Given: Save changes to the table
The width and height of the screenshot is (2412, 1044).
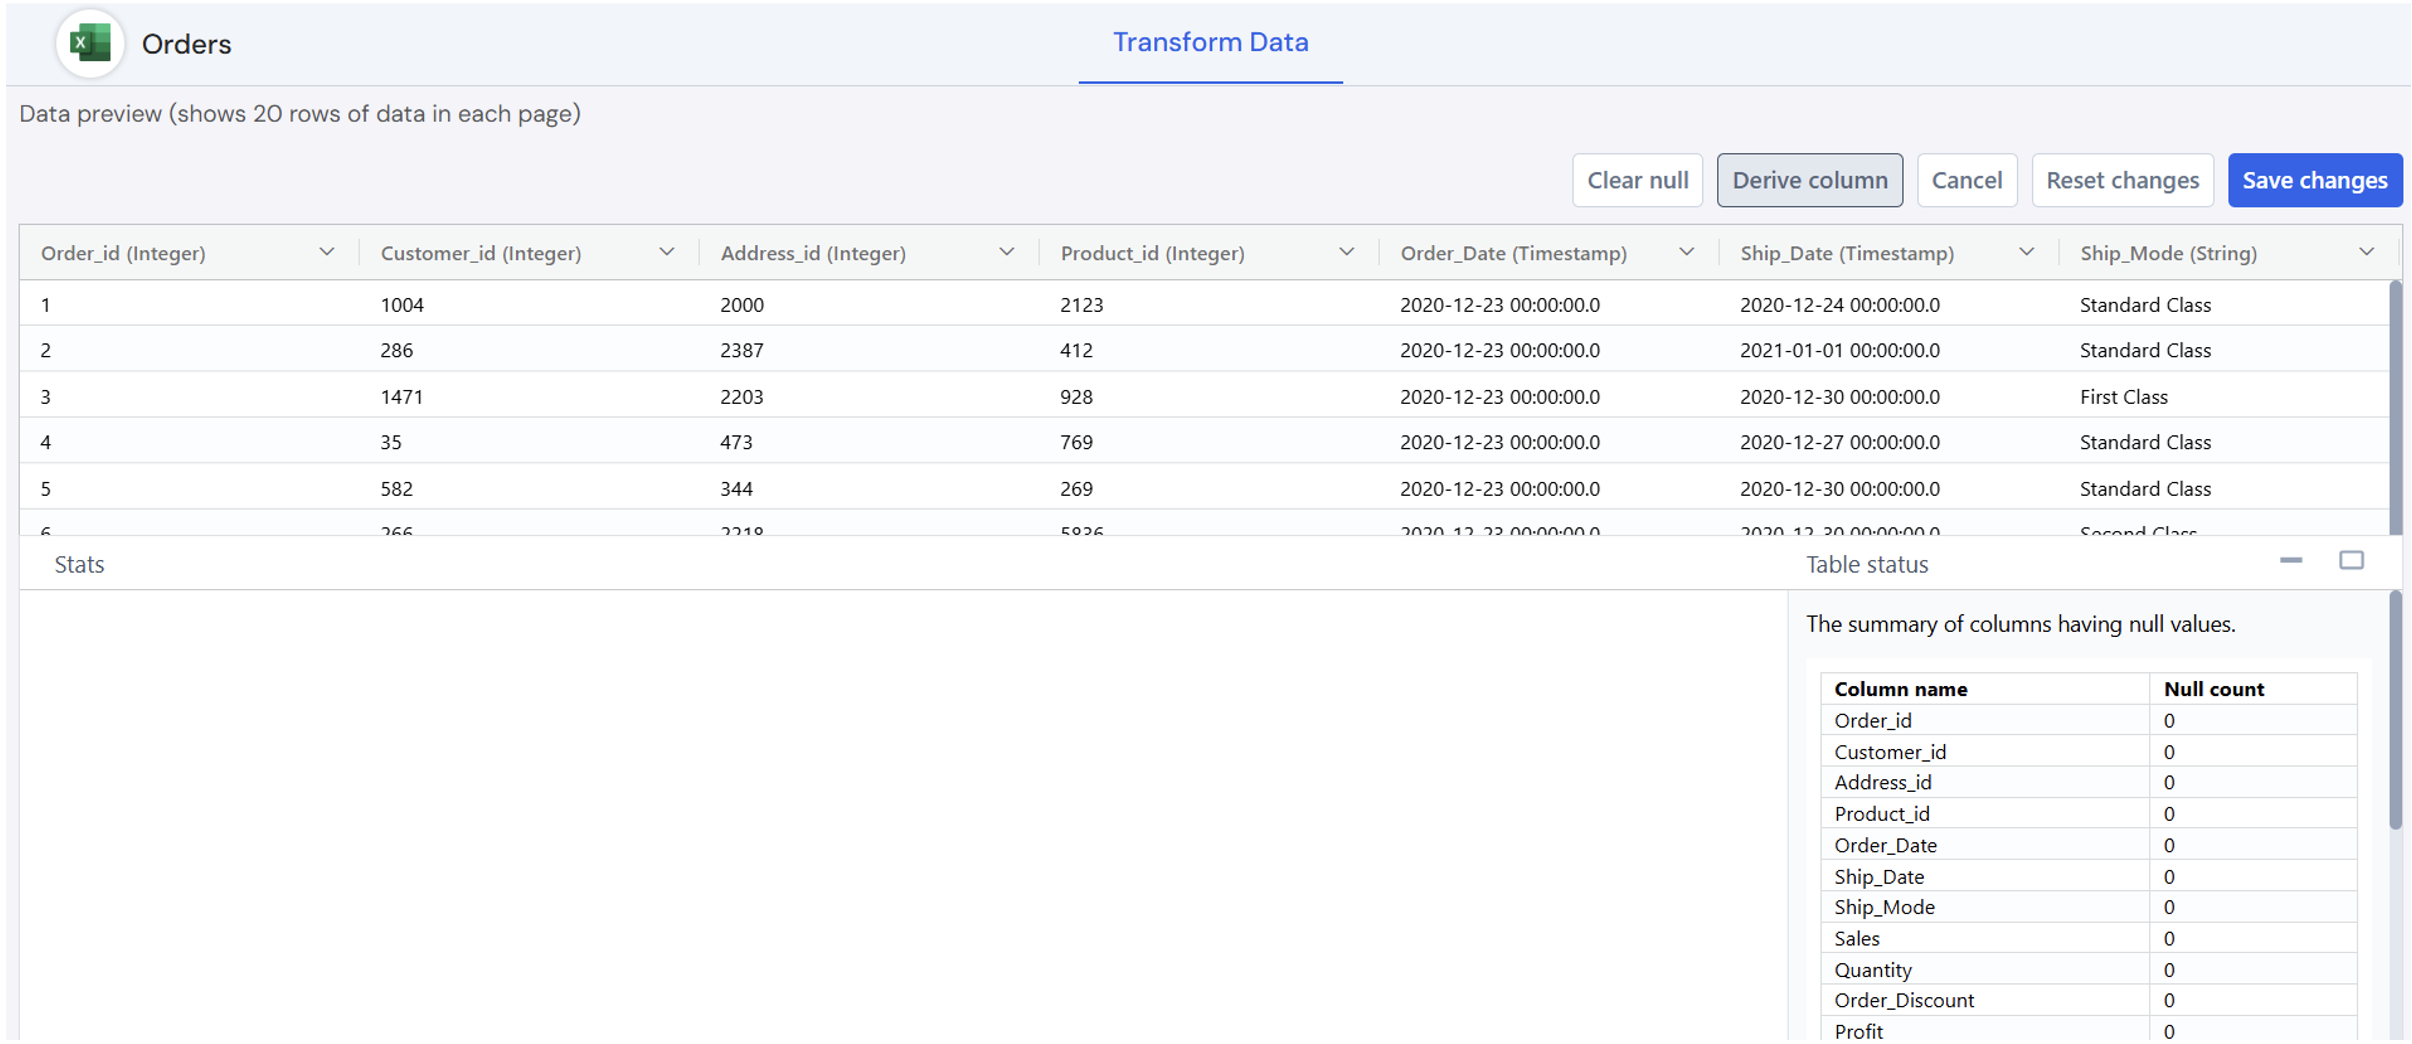Looking at the screenshot, I should 2314,180.
